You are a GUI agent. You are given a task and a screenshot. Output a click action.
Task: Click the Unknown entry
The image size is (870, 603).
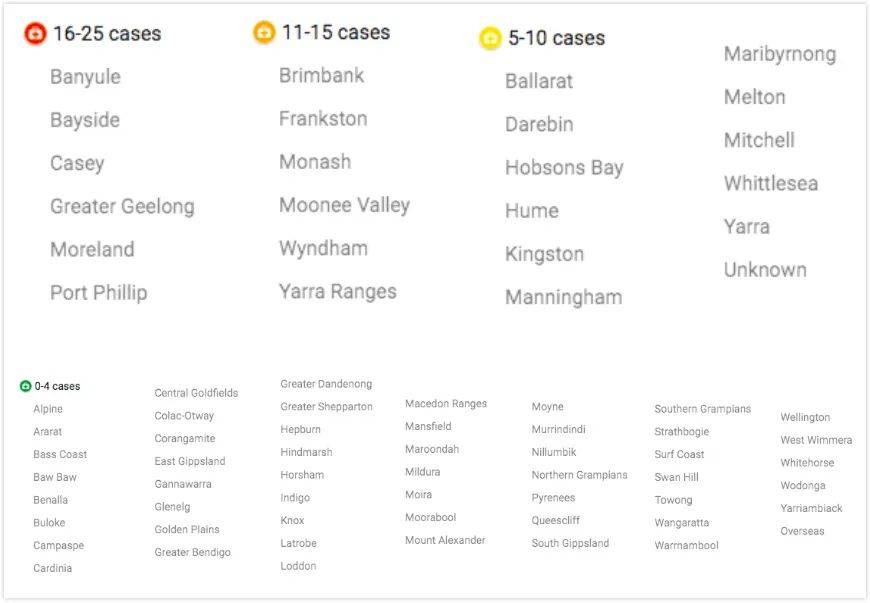click(x=765, y=270)
